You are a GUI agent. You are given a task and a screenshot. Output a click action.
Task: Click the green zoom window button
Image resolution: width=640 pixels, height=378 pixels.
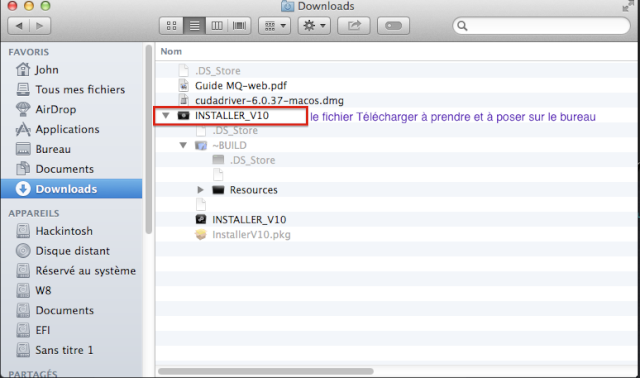45,6
